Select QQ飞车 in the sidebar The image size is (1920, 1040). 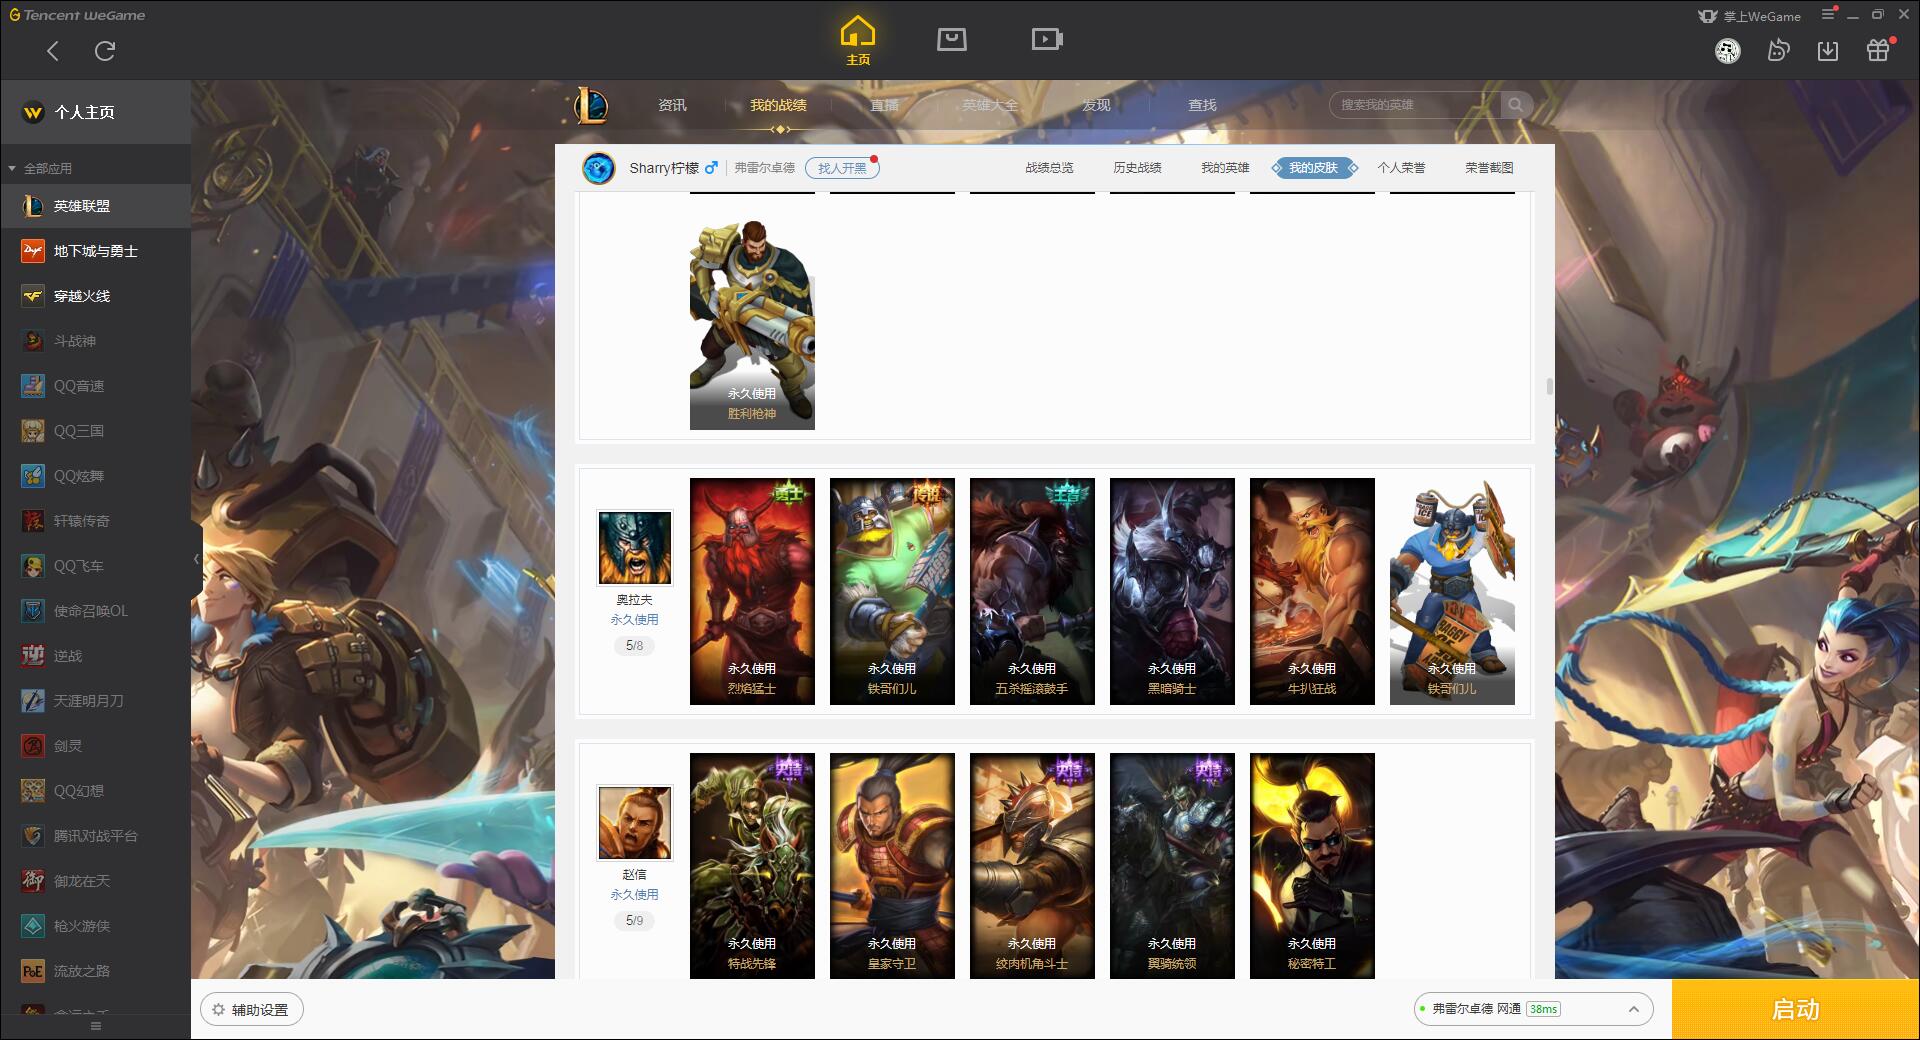point(95,566)
